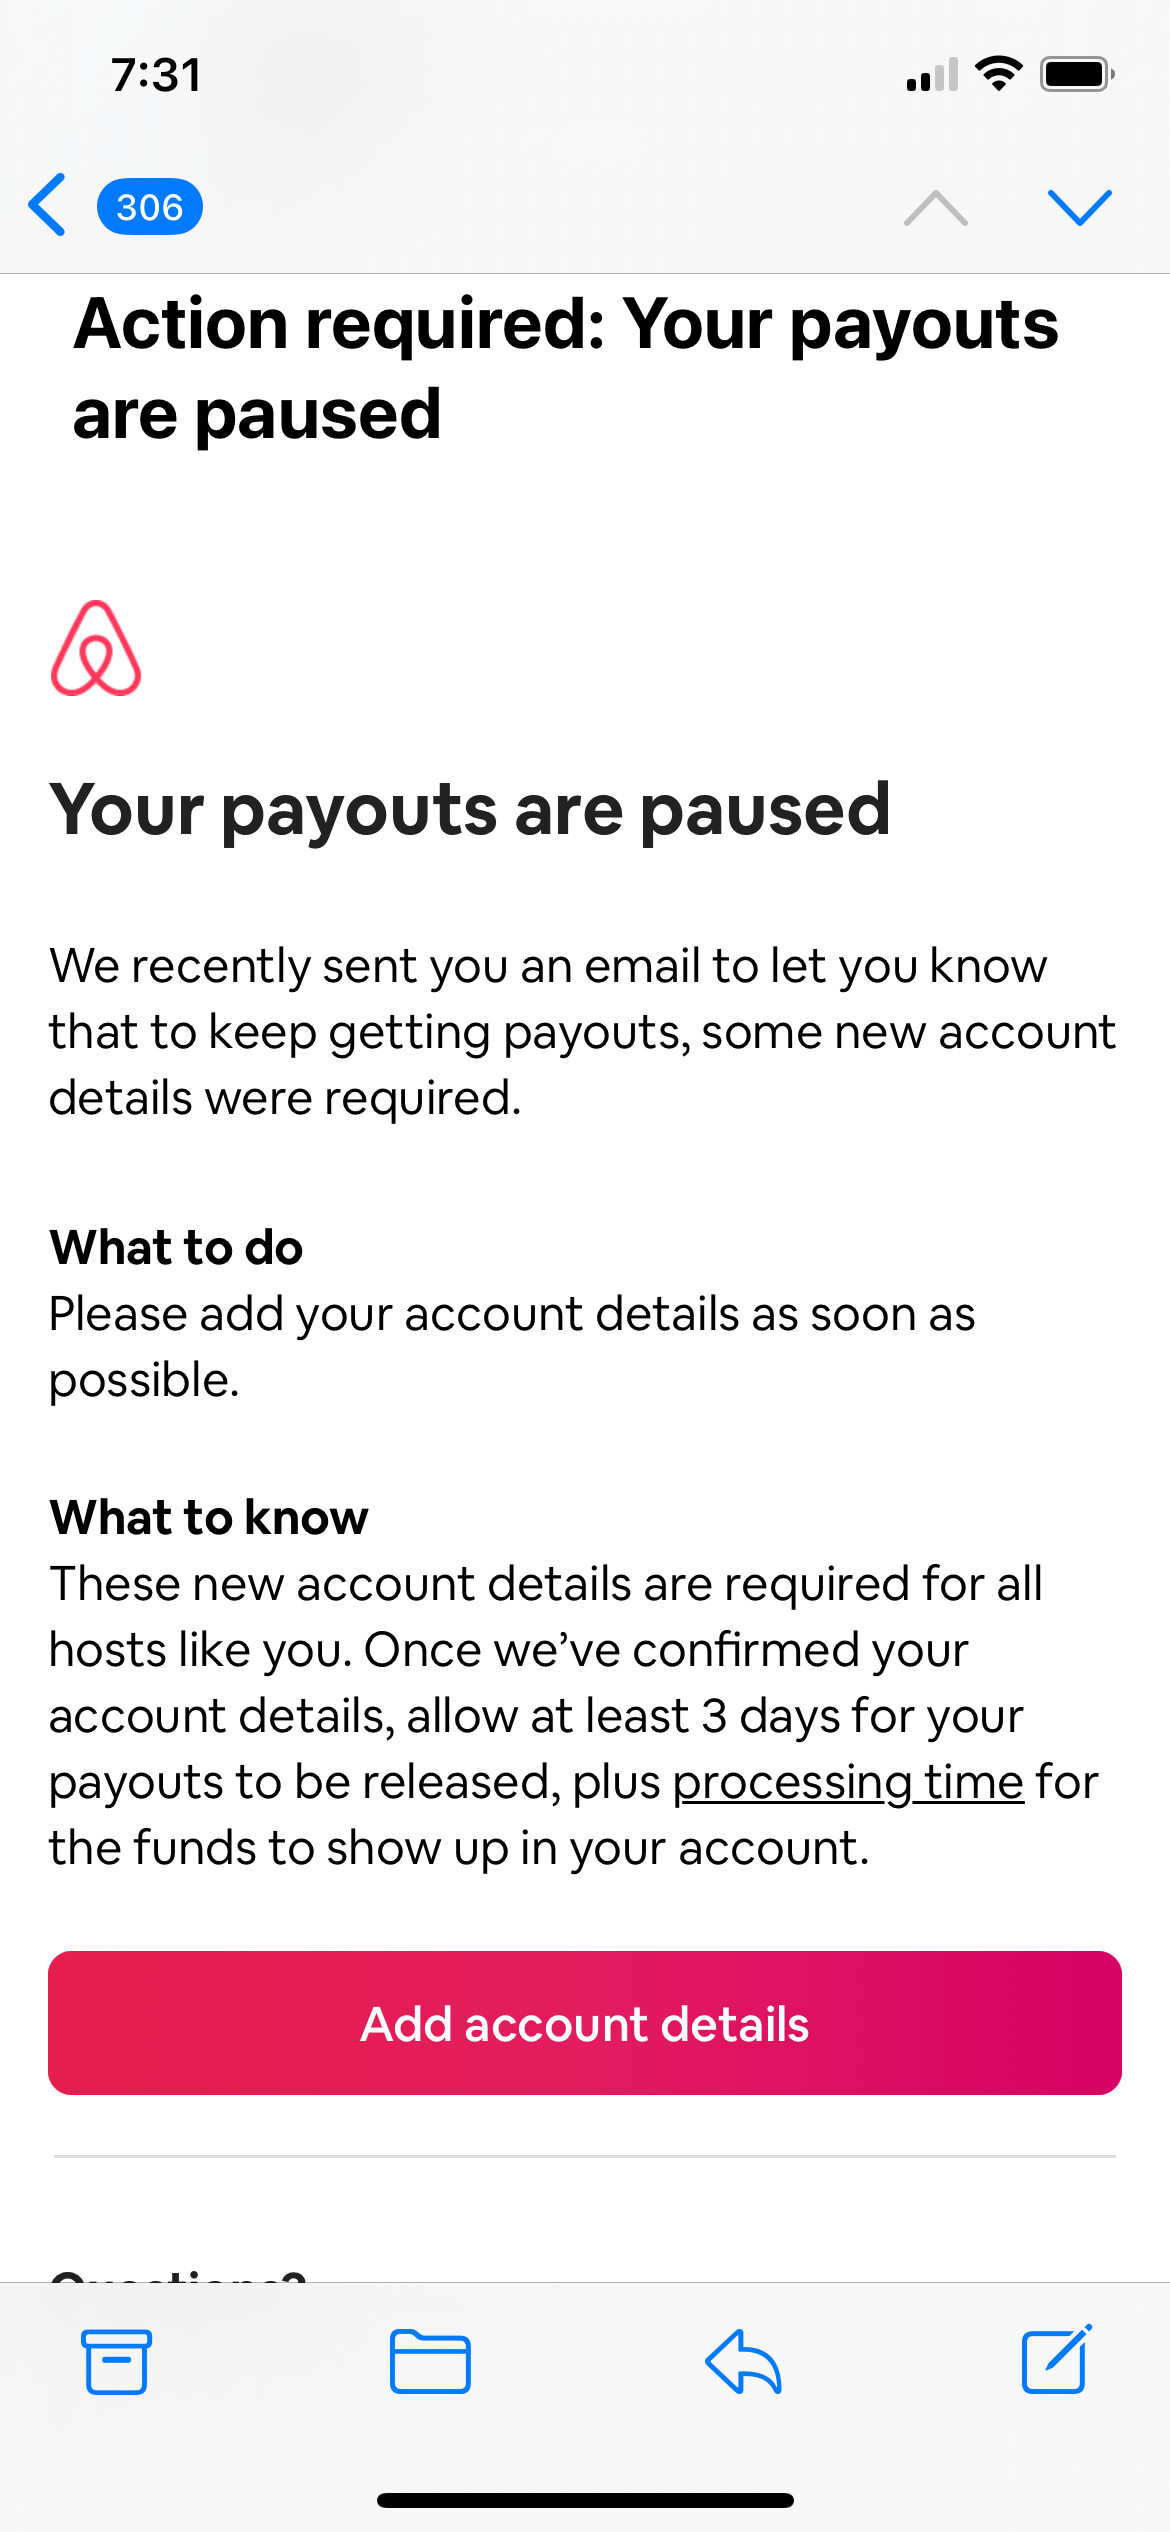The image size is (1170, 2532).
Task: Tap the cellular signal bars
Action: click(x=932, y=75)
